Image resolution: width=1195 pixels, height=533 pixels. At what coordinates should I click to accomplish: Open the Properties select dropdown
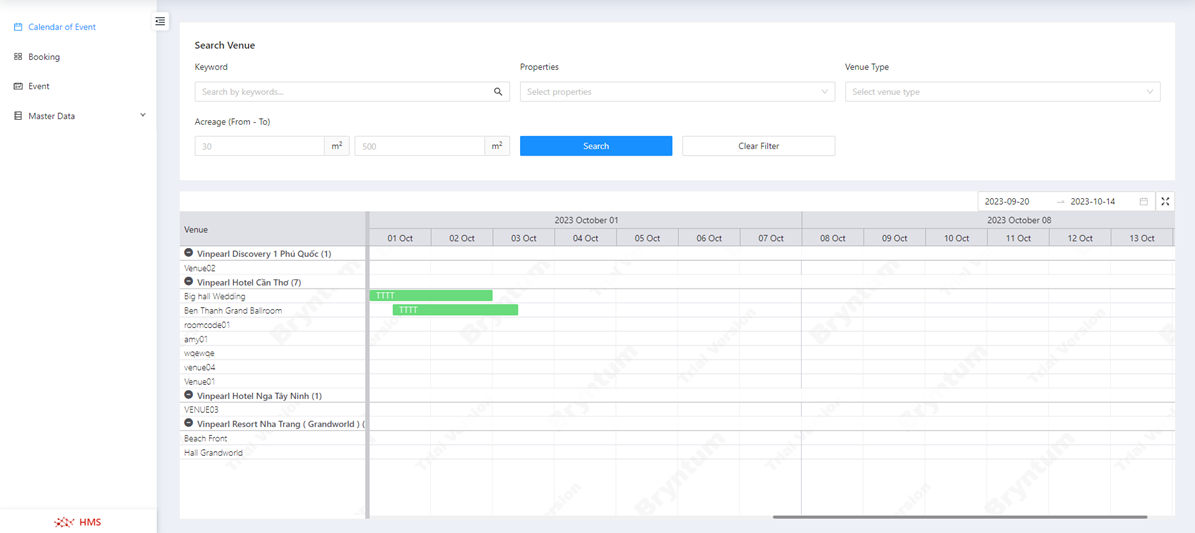677,92
